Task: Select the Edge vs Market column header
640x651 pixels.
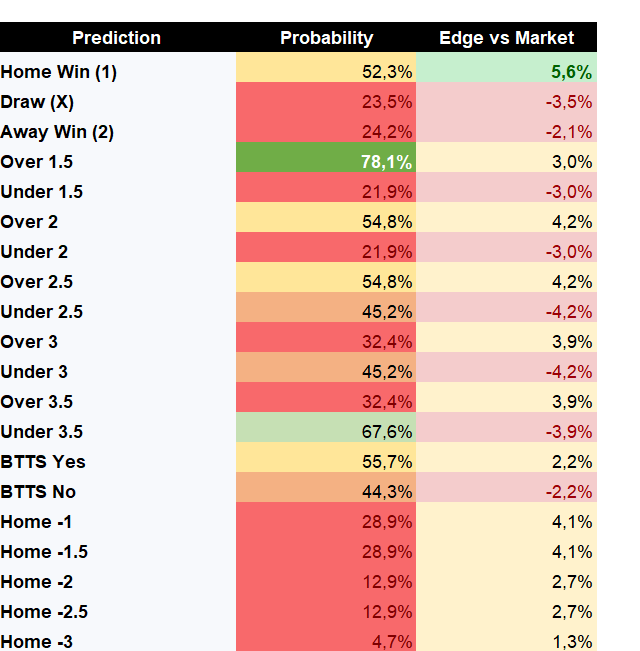Action: [x=506, y=37]
